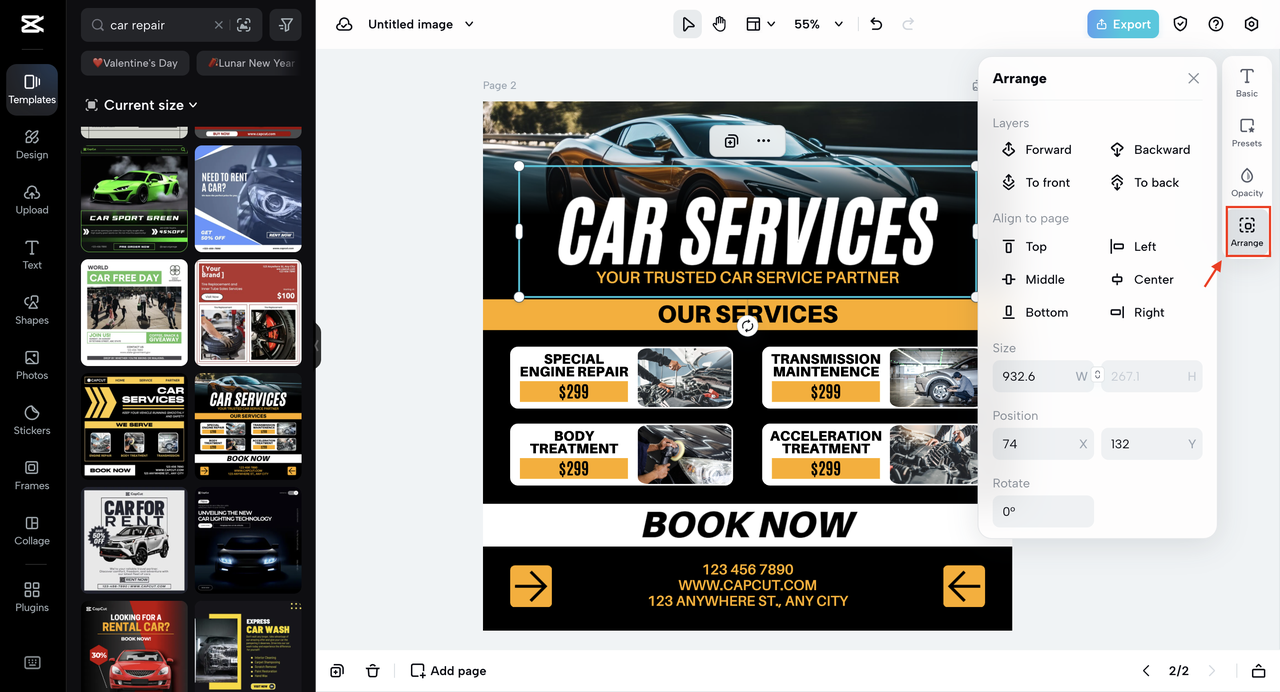Send layer To back
1280x692 pixels.
[x=1145, y=183]
